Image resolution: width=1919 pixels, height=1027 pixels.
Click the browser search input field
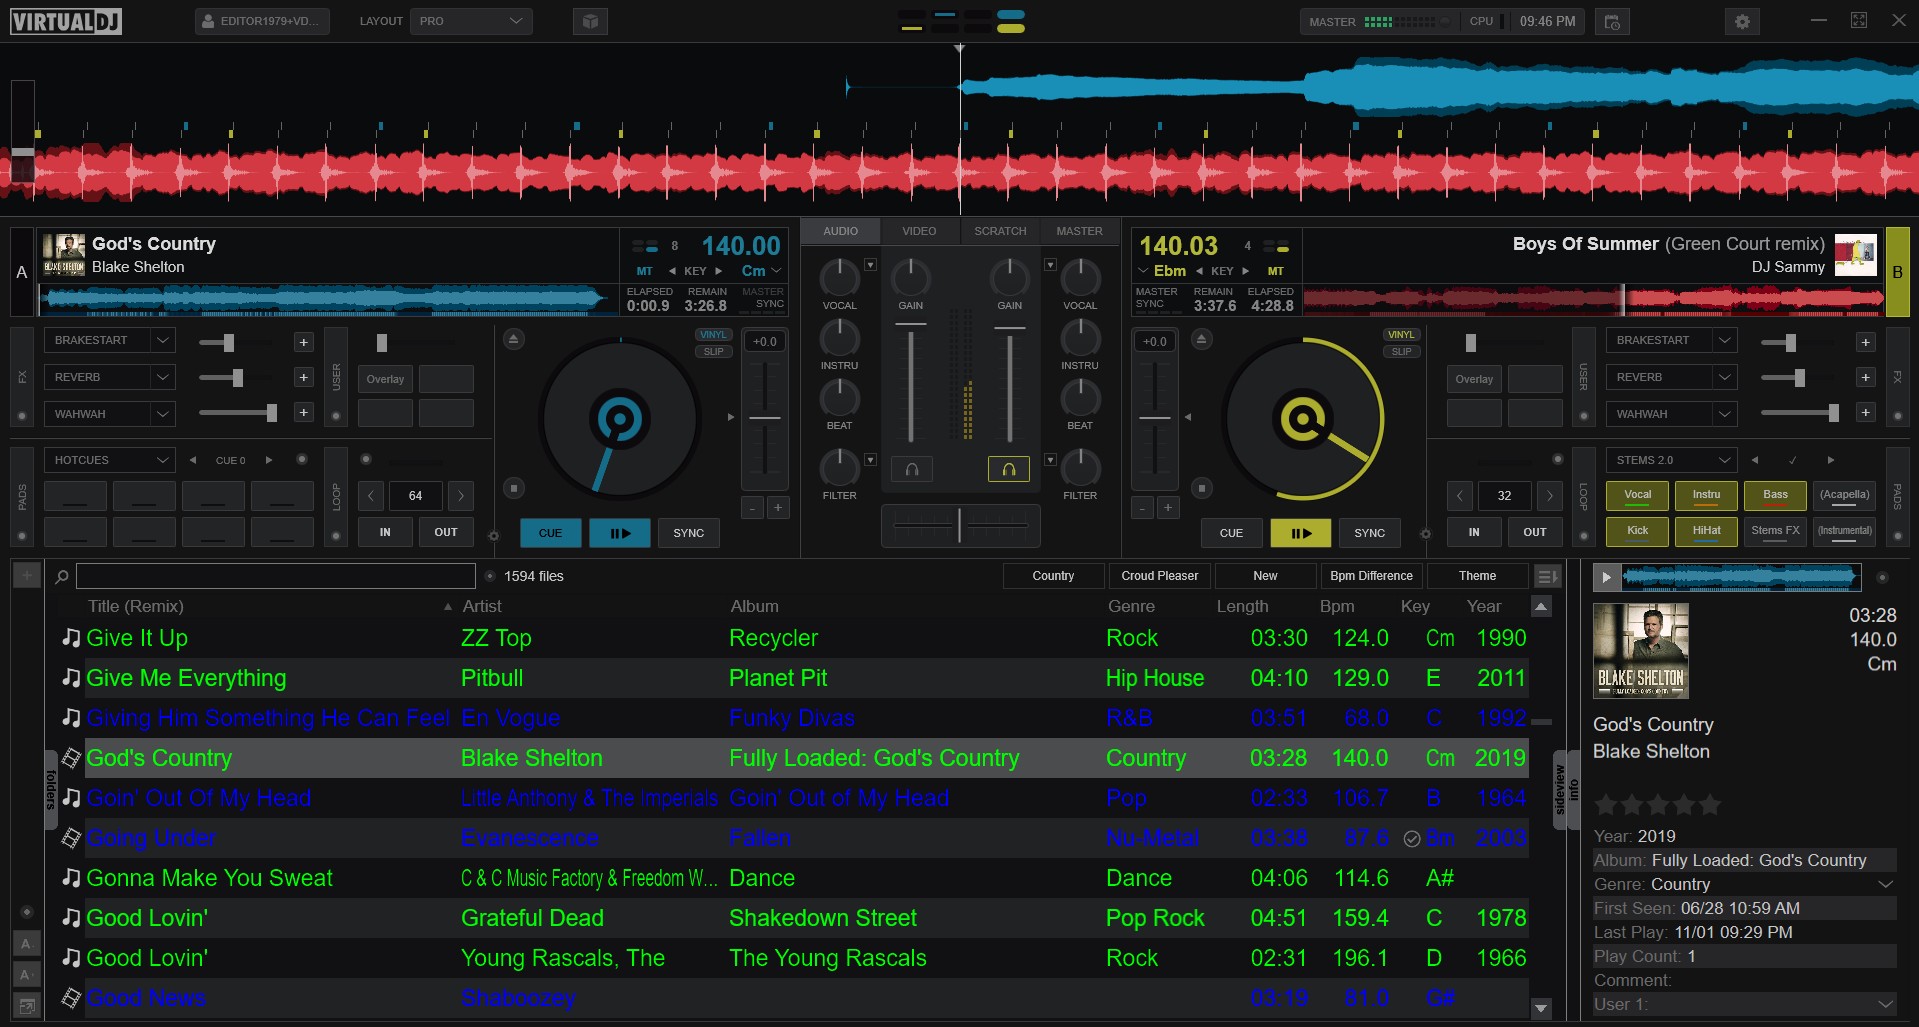pyautogui.click(x=275, y=576)
